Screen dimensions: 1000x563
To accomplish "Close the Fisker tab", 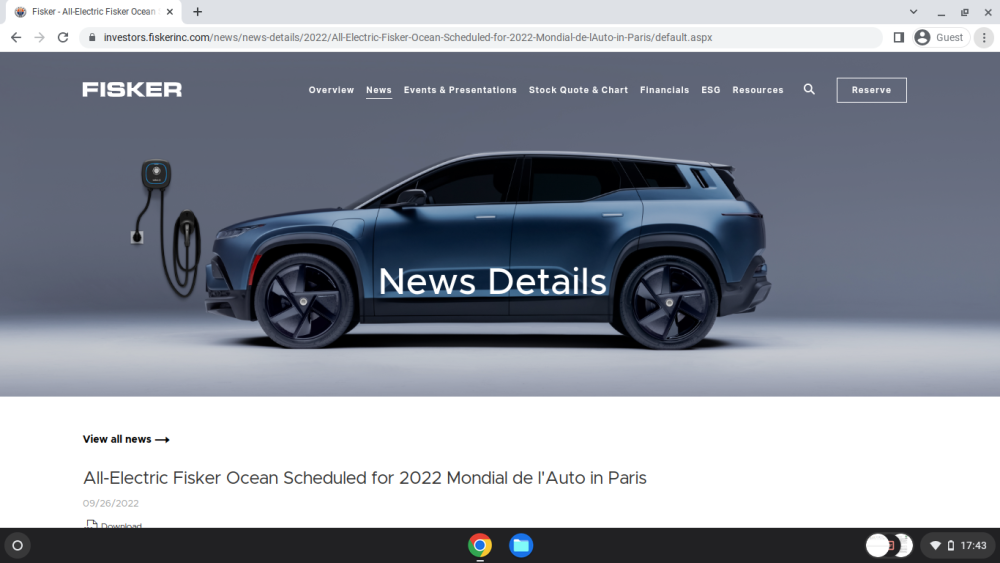I will 170,11.
